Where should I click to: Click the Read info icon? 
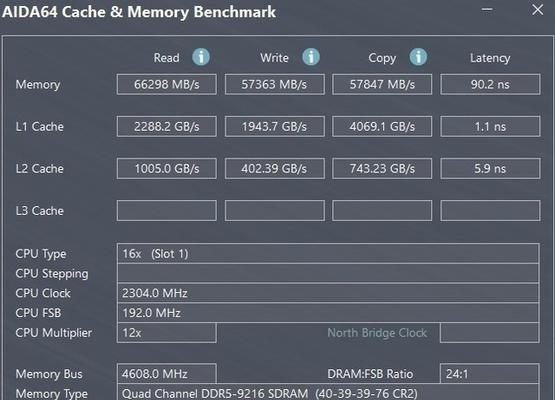pos(201,57)
